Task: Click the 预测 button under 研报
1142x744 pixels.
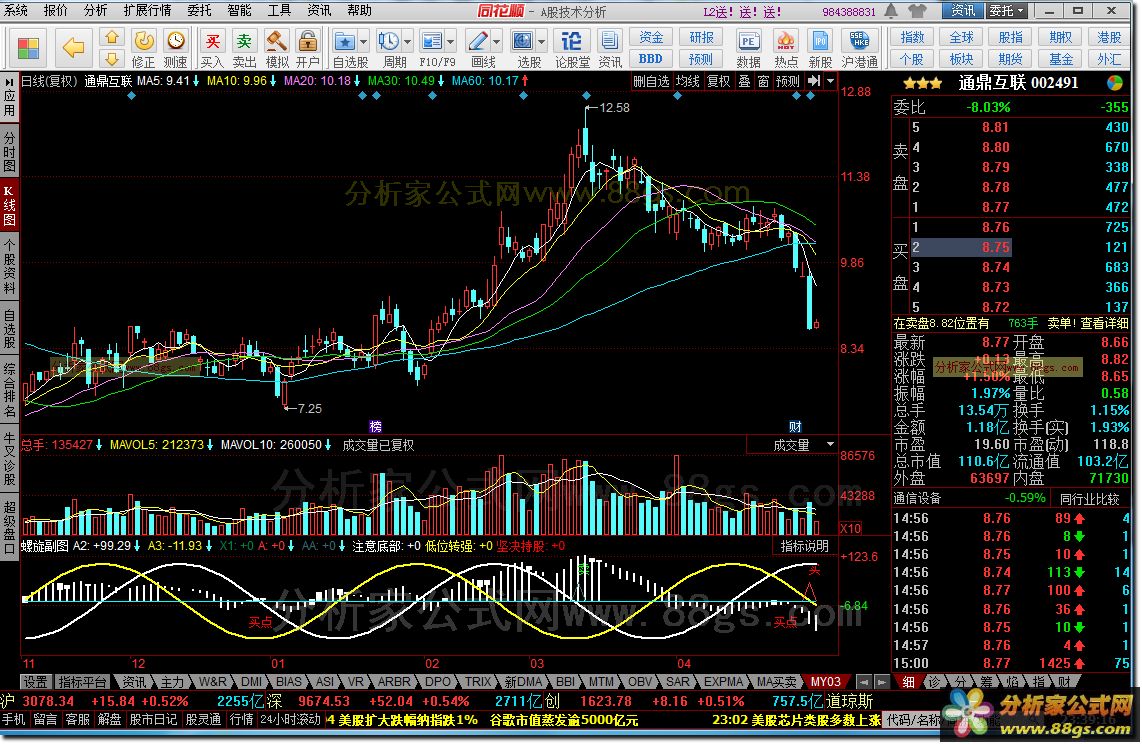Action: coord(701,59)
